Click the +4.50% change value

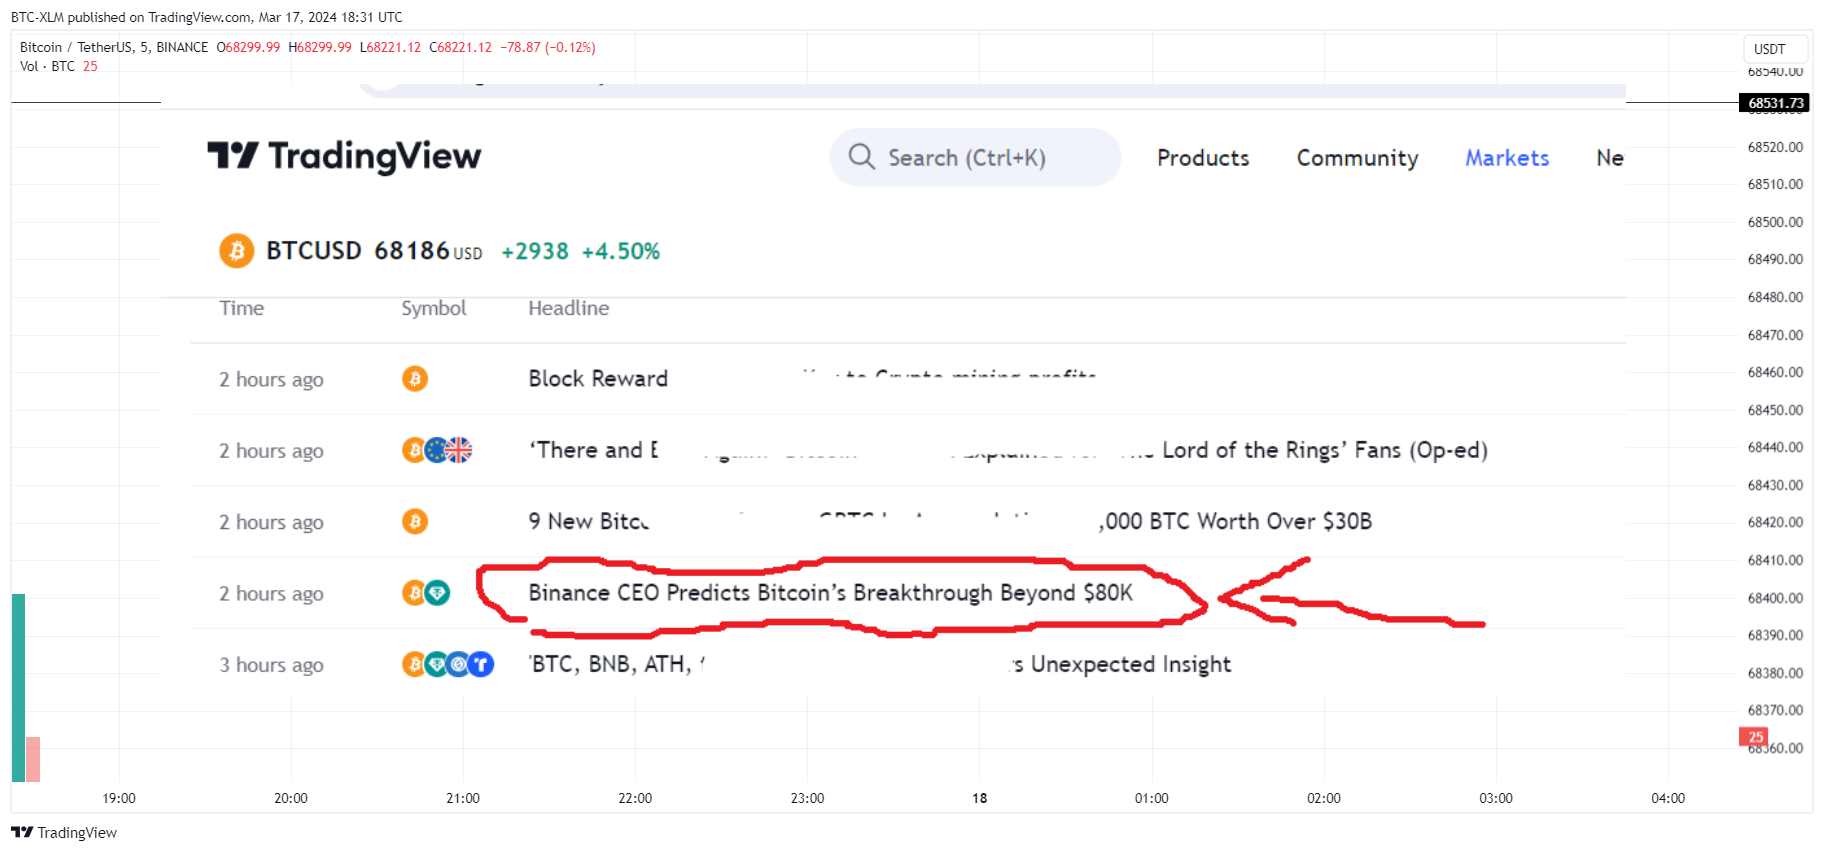coord(621,251)
